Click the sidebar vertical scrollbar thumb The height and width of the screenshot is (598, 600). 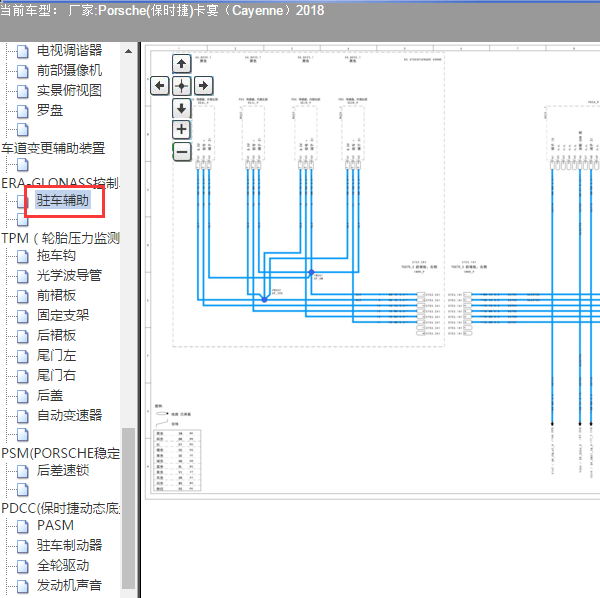(x=129, y=508)
